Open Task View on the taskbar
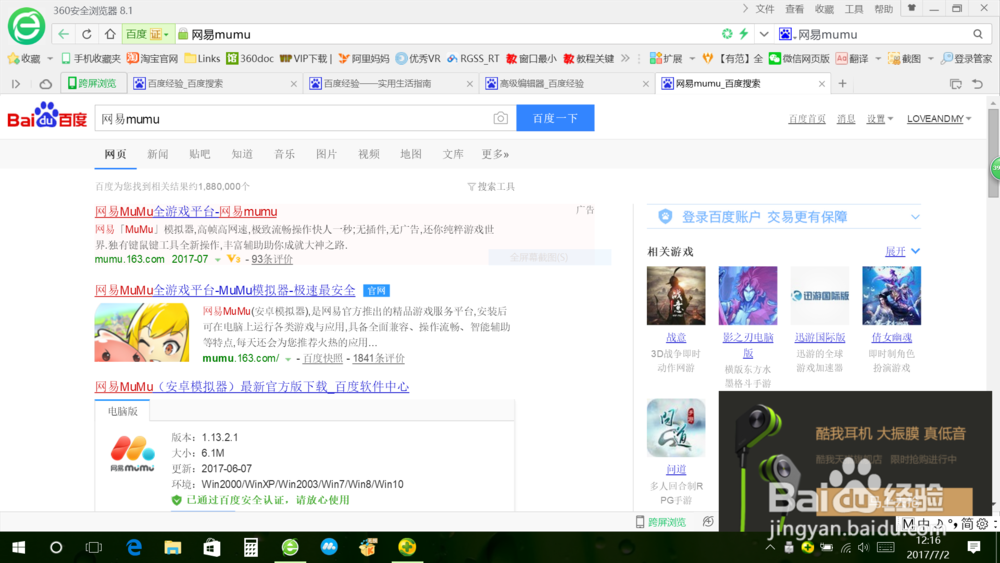1000x563 pixels. pyautogui.click(x=94, y=547)
